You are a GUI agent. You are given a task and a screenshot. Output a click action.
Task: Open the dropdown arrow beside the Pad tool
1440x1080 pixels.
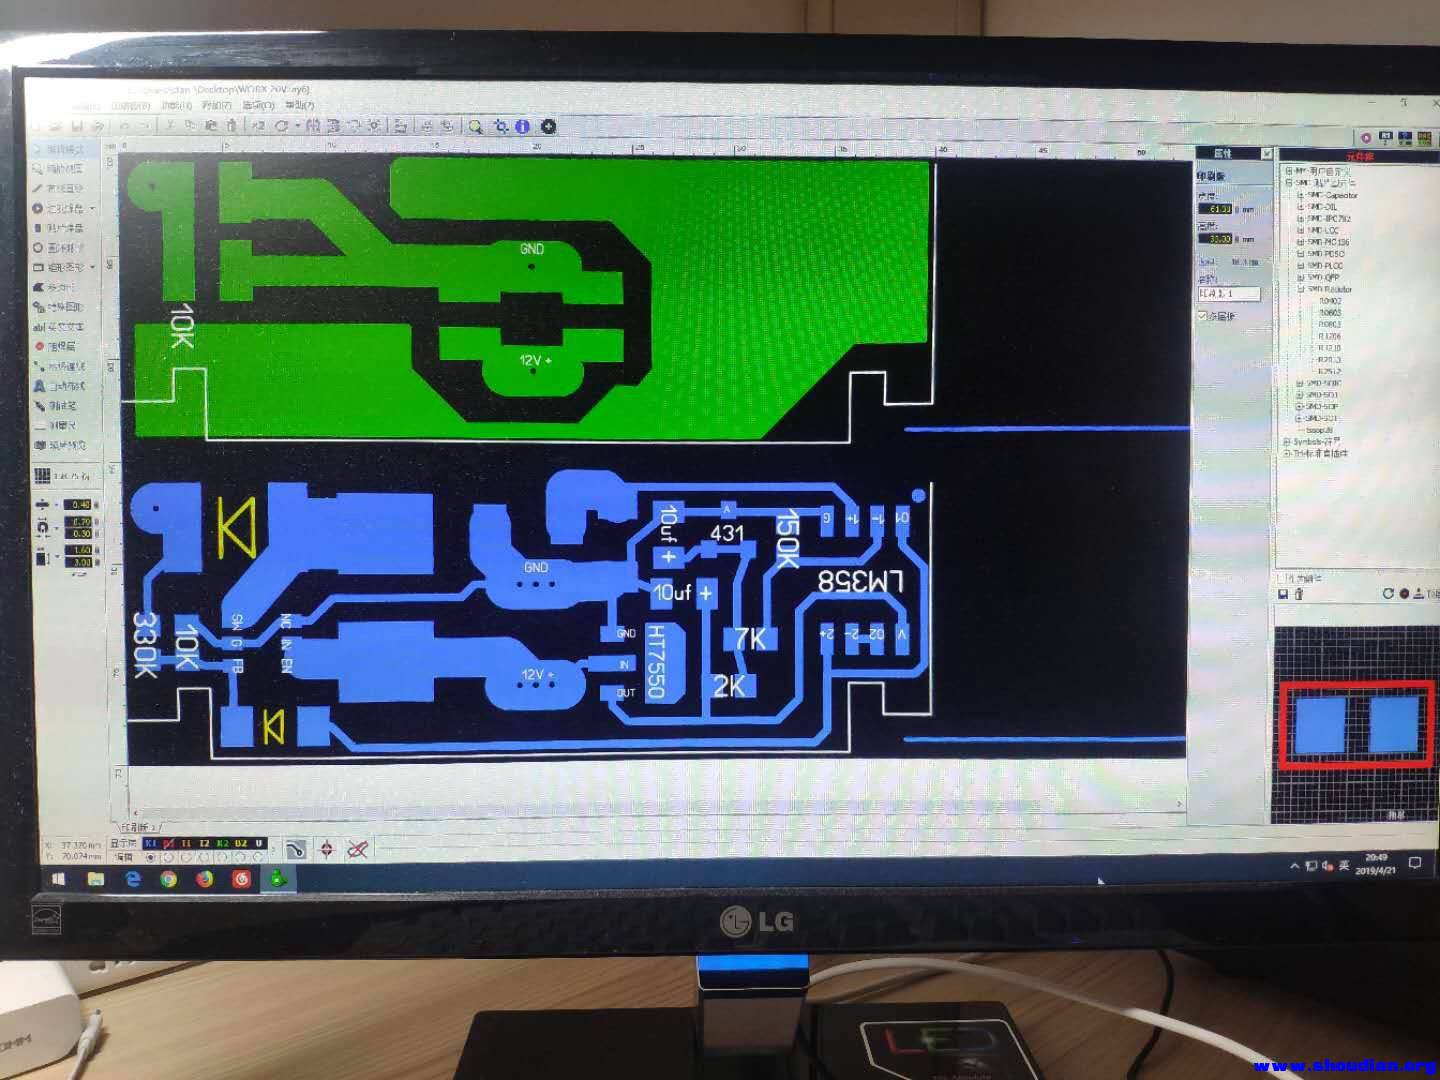[x=93, y=209]
